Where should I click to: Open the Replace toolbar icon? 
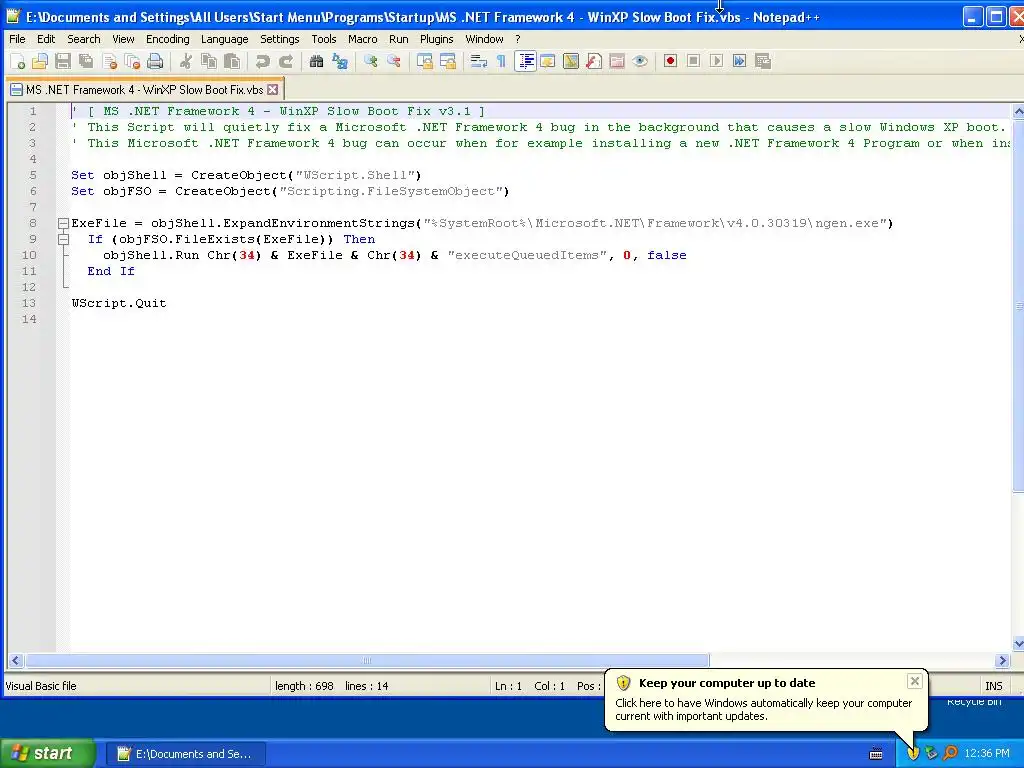pos(340,61)
